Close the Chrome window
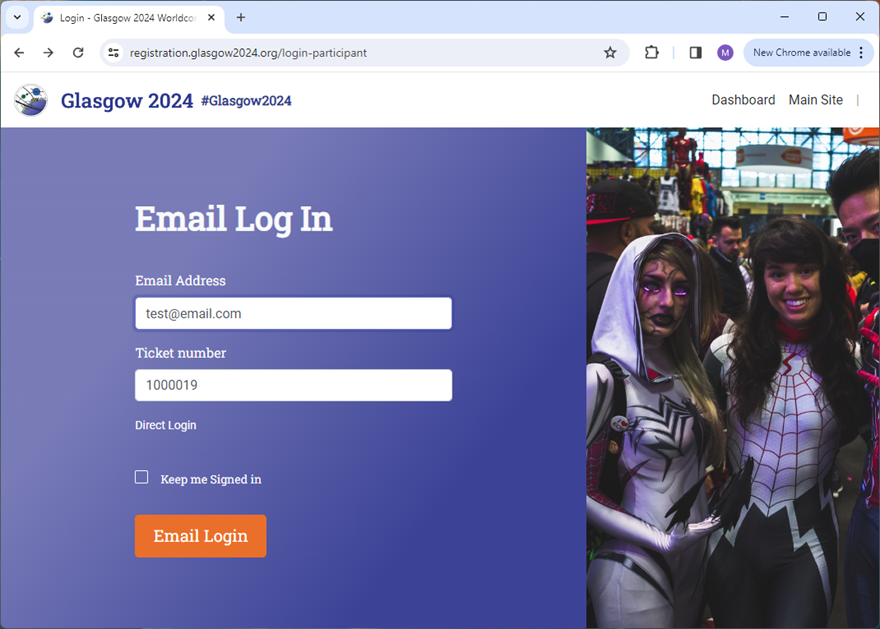The image size is (880, 629). pyautogui.click(x=860, y=17)
